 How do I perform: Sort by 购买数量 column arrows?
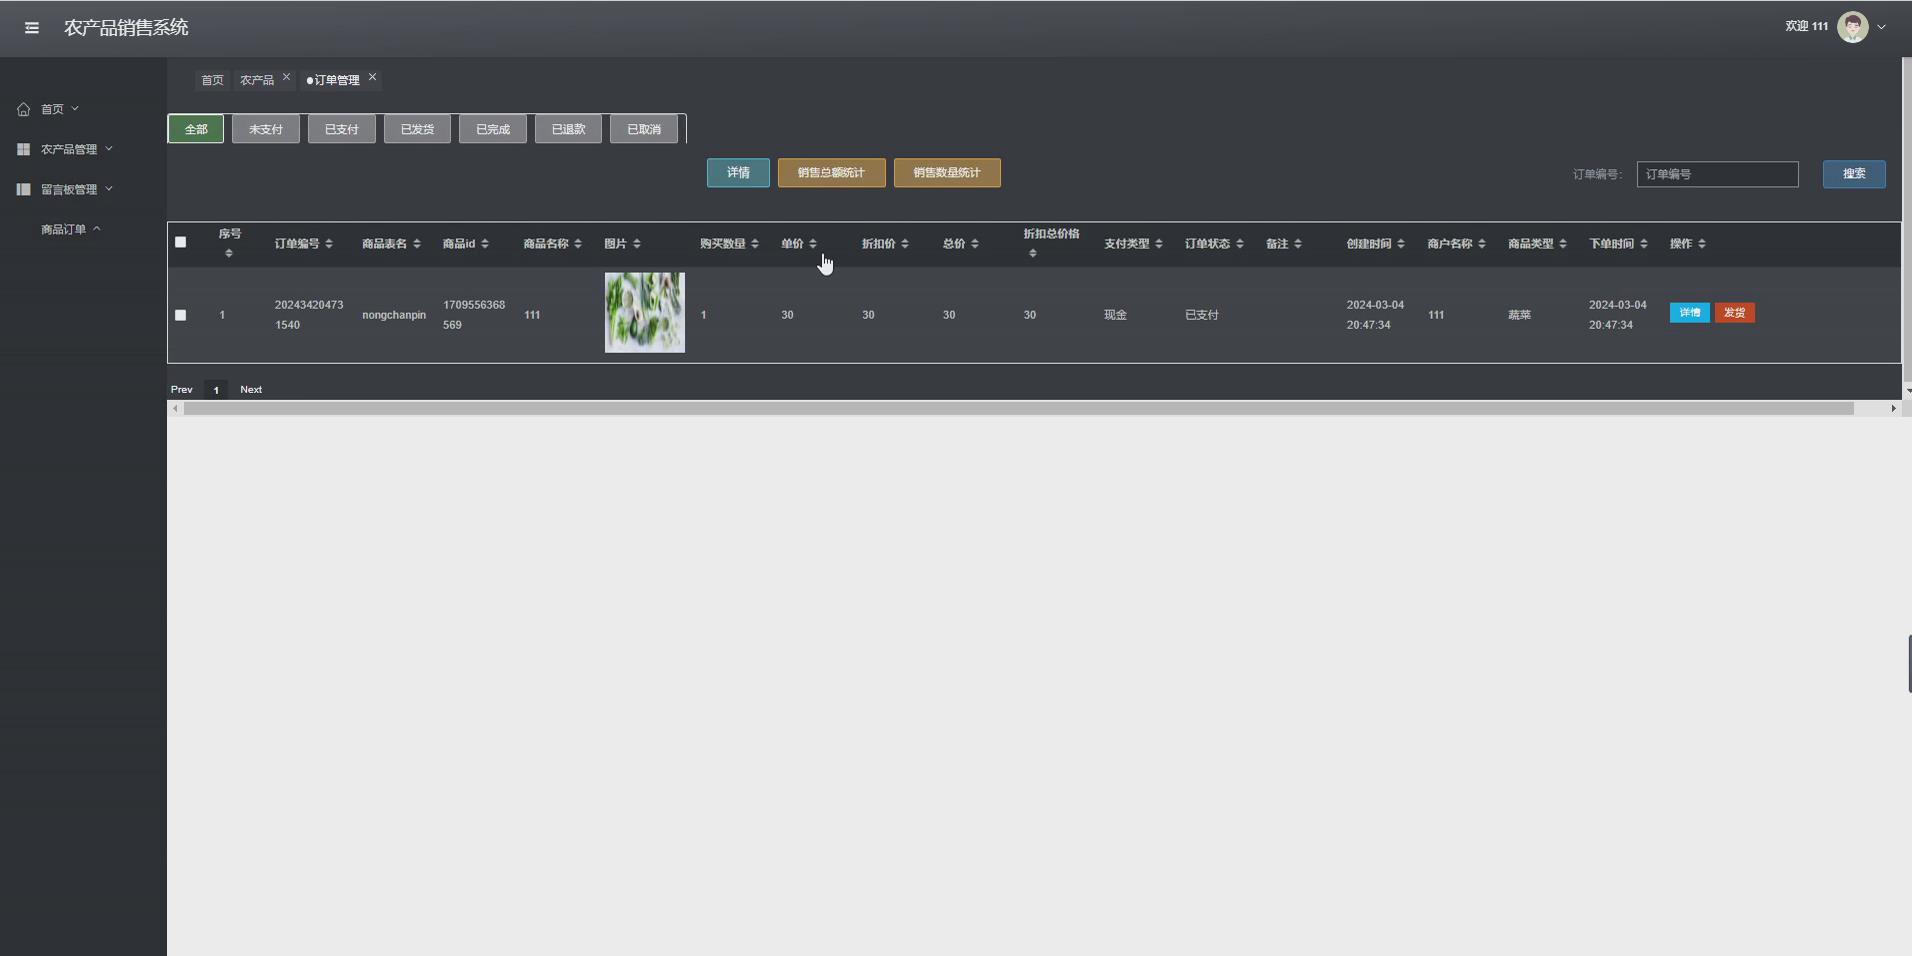coord(755,244)
